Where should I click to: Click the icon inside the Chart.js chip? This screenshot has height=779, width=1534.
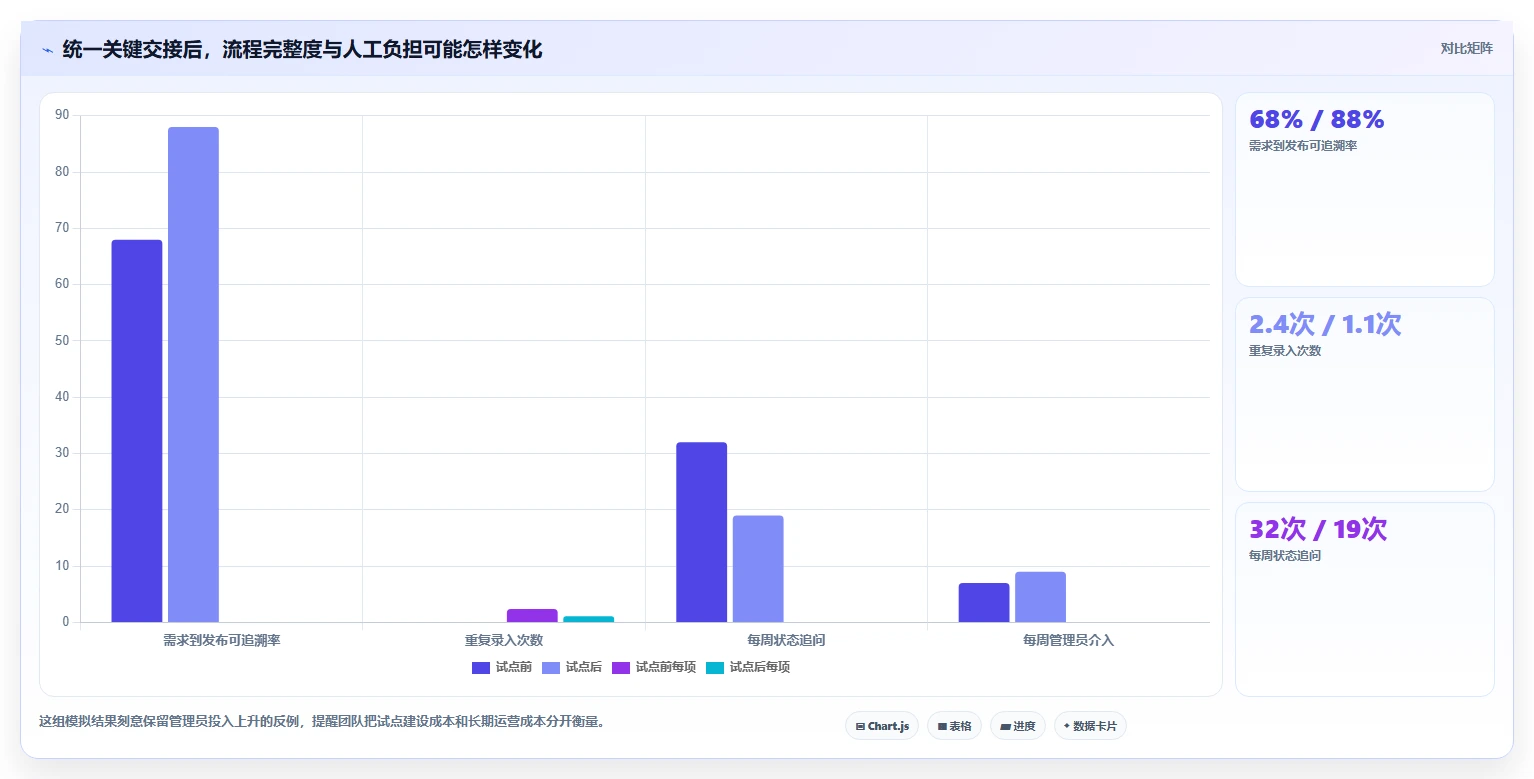(x=860, y=726)
